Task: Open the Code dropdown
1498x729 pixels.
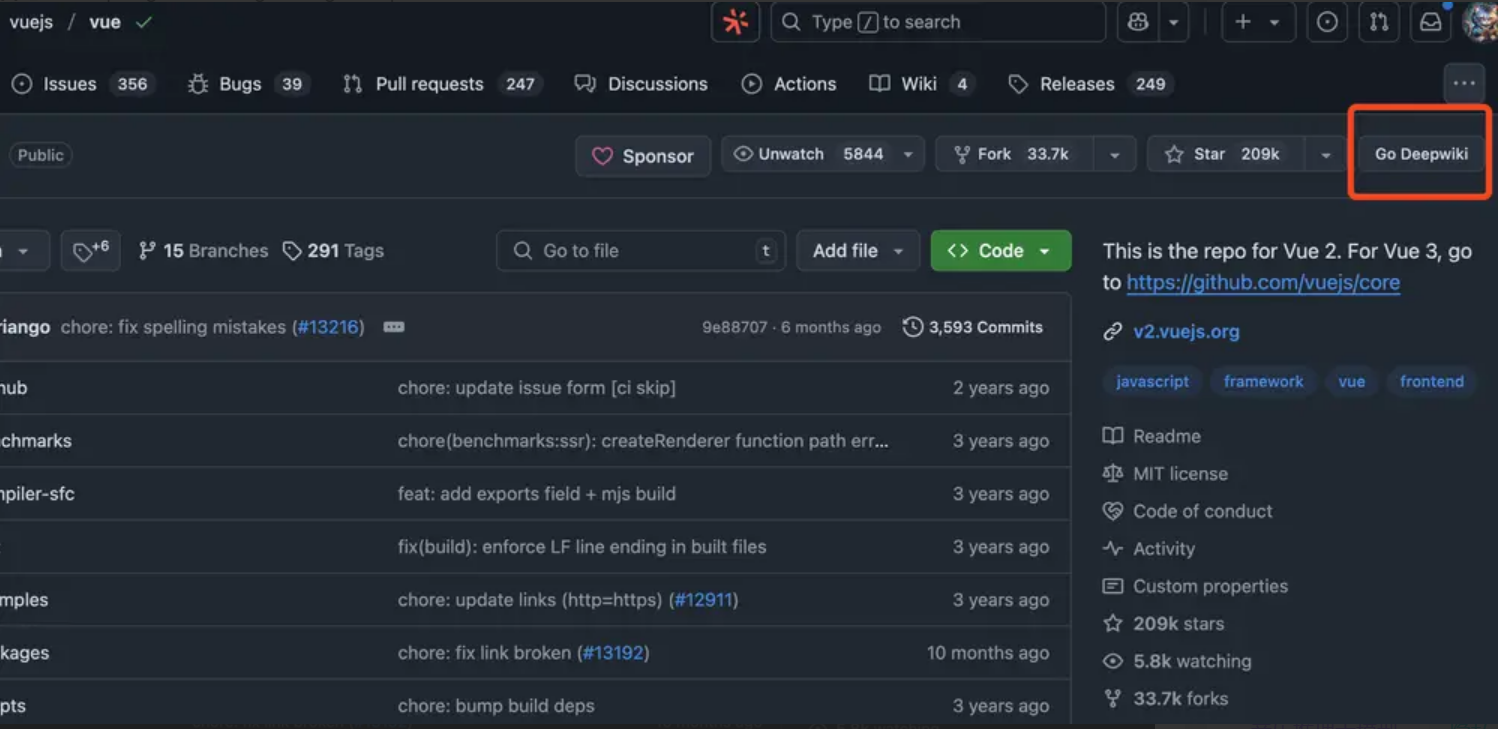Action: coord(1000,250)
